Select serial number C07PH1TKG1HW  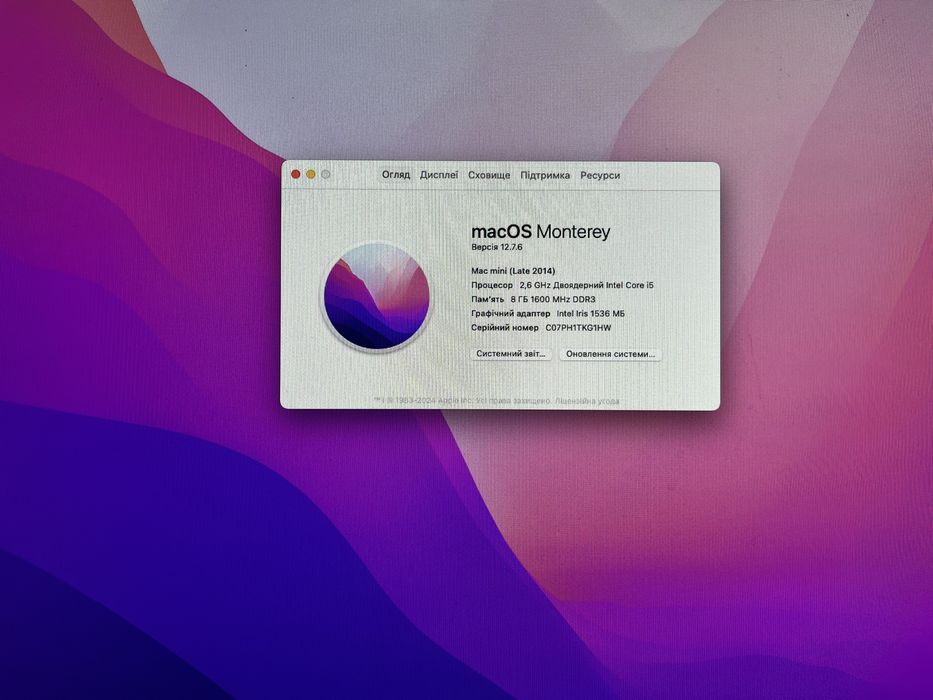[578, 328]
